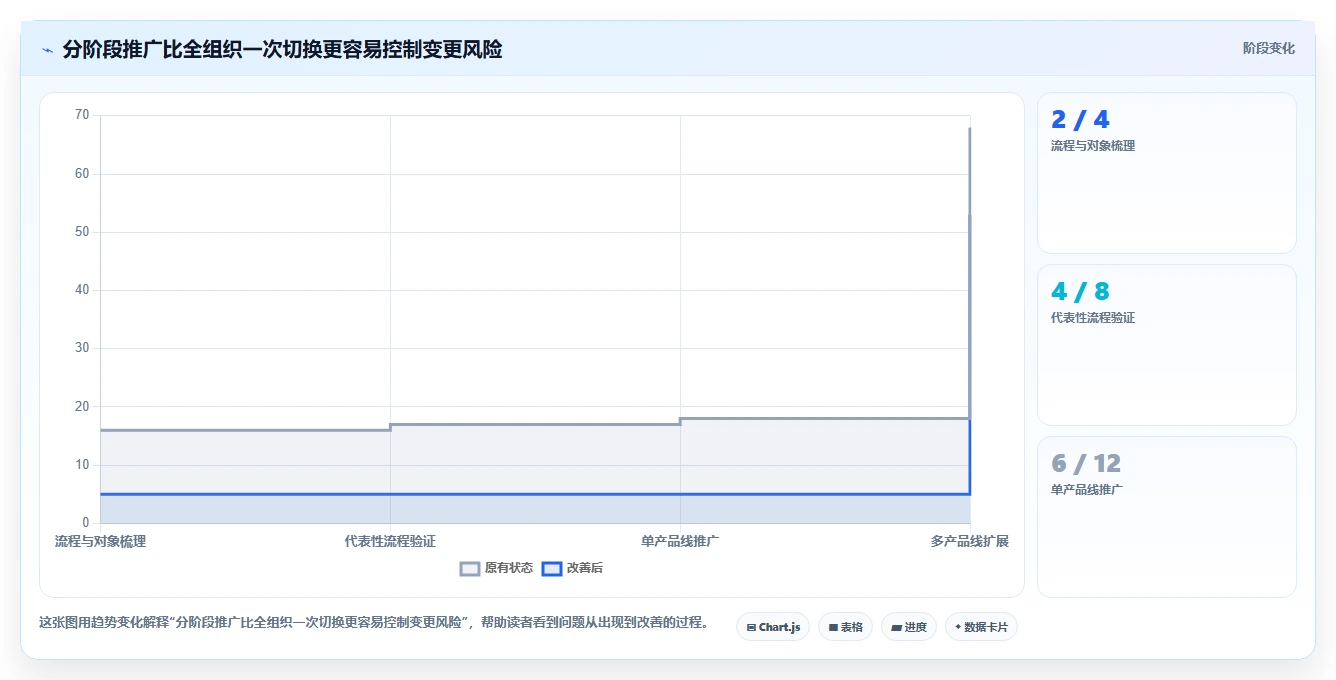Select the 进度 tag chip
Viewport: 1336px width, 680px height.
pyautogui.click(x=908, y=627)
